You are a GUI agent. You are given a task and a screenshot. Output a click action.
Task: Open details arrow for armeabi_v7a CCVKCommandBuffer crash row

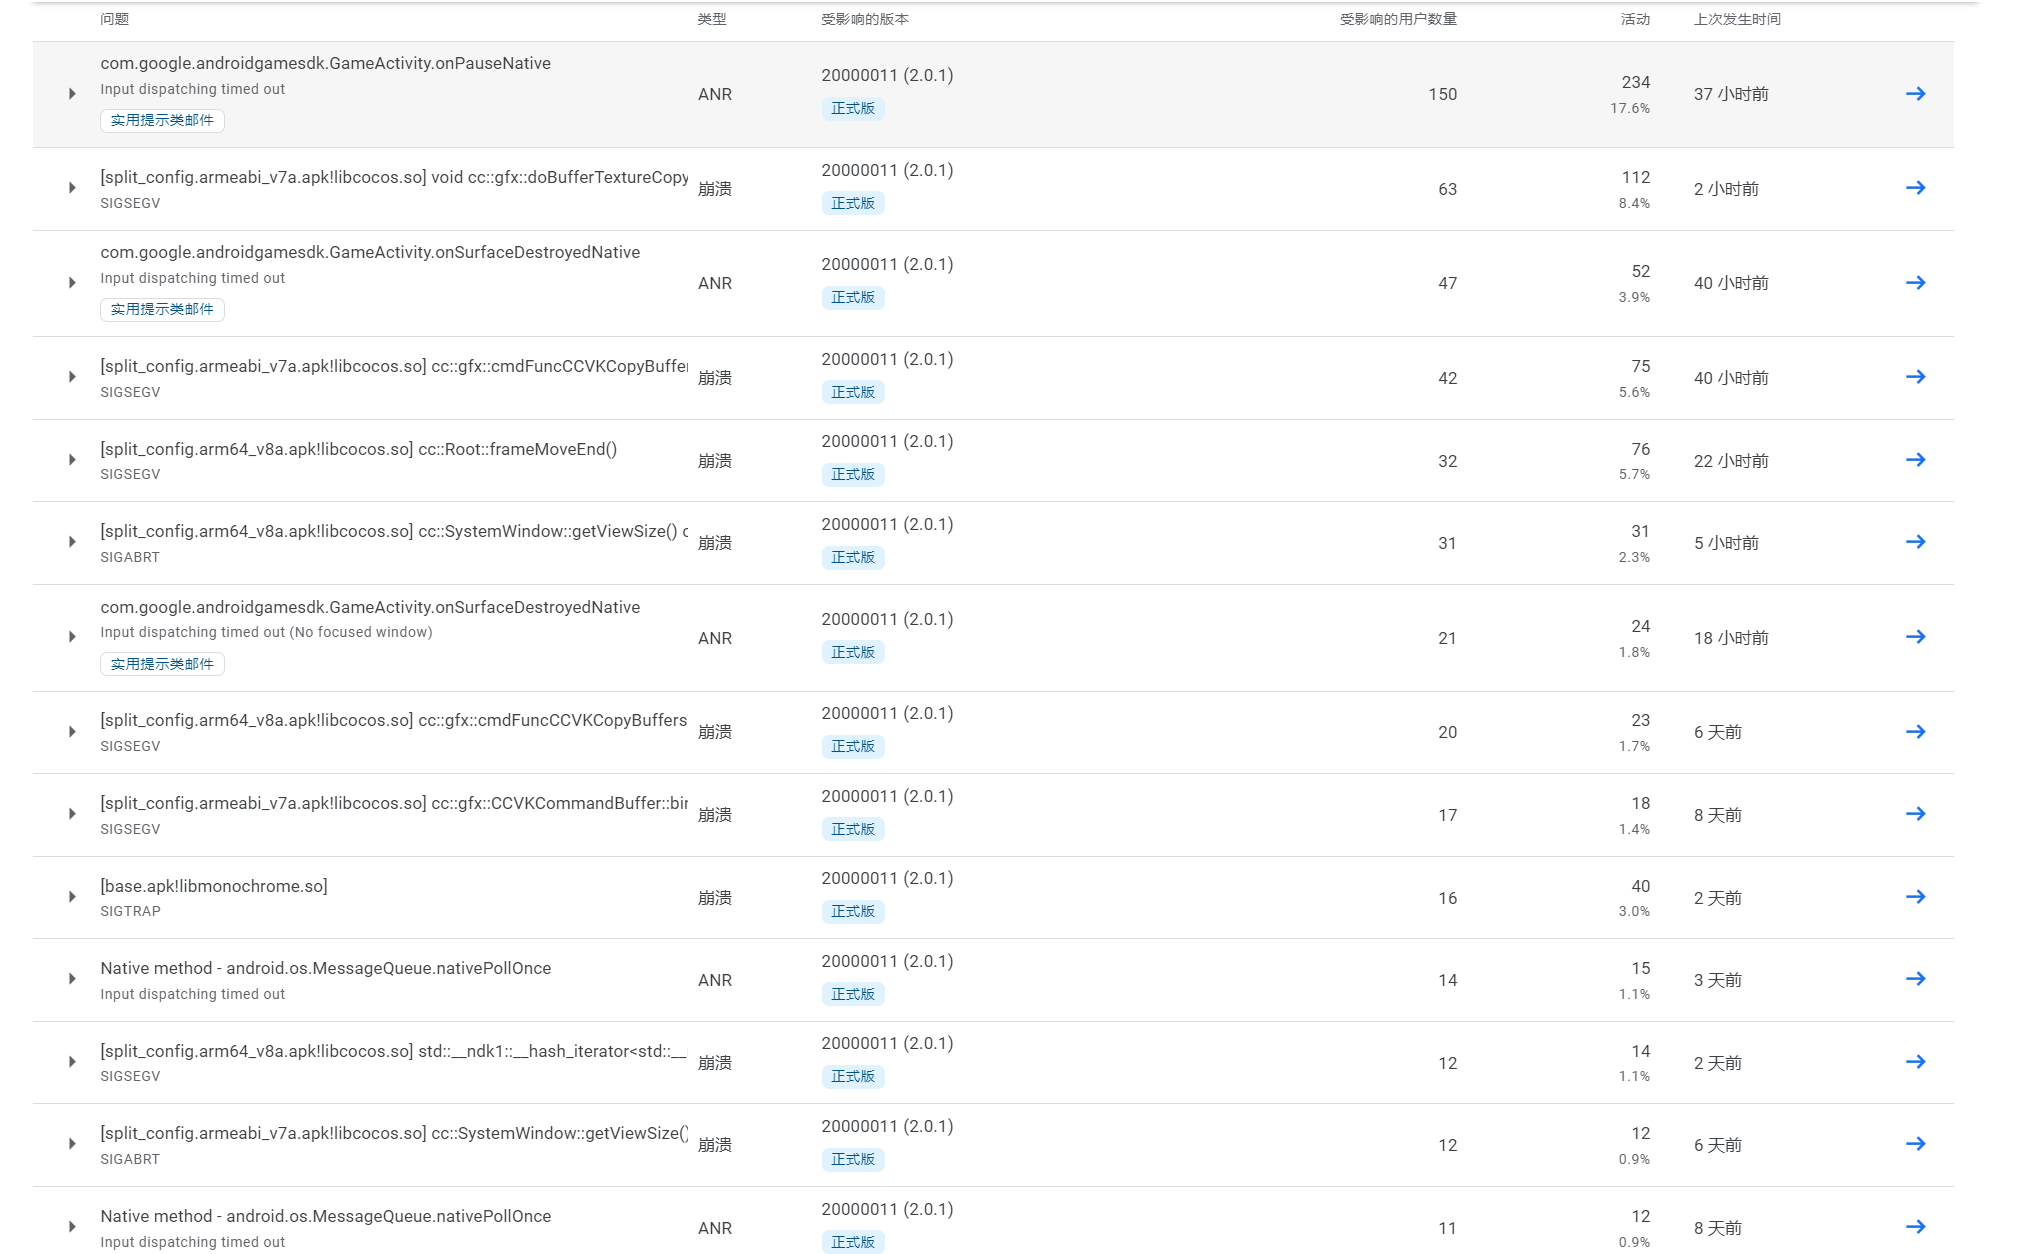[x=1915, y=814]
